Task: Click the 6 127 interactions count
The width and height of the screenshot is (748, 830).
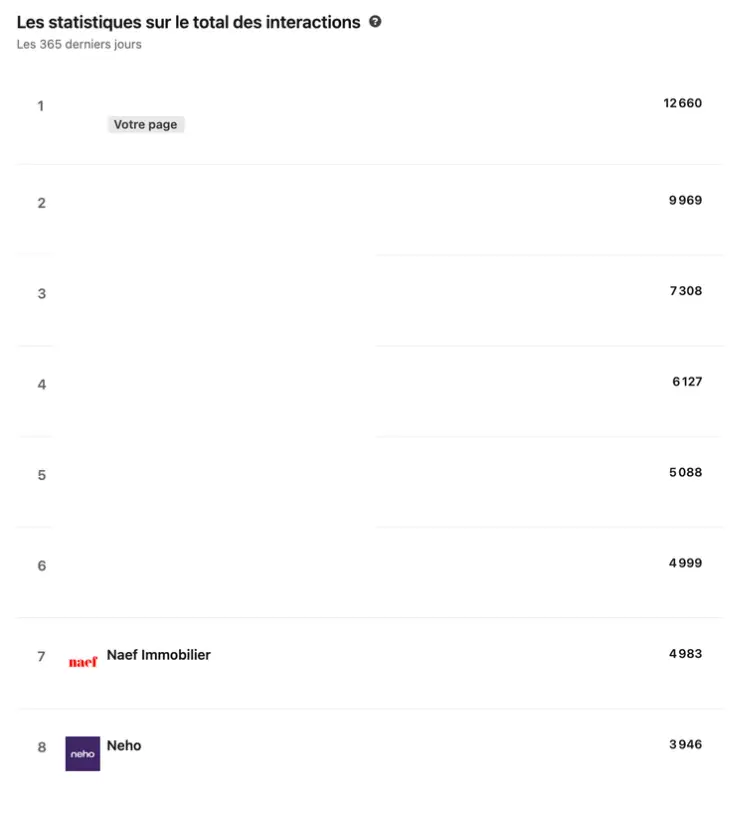Action: 687,381
